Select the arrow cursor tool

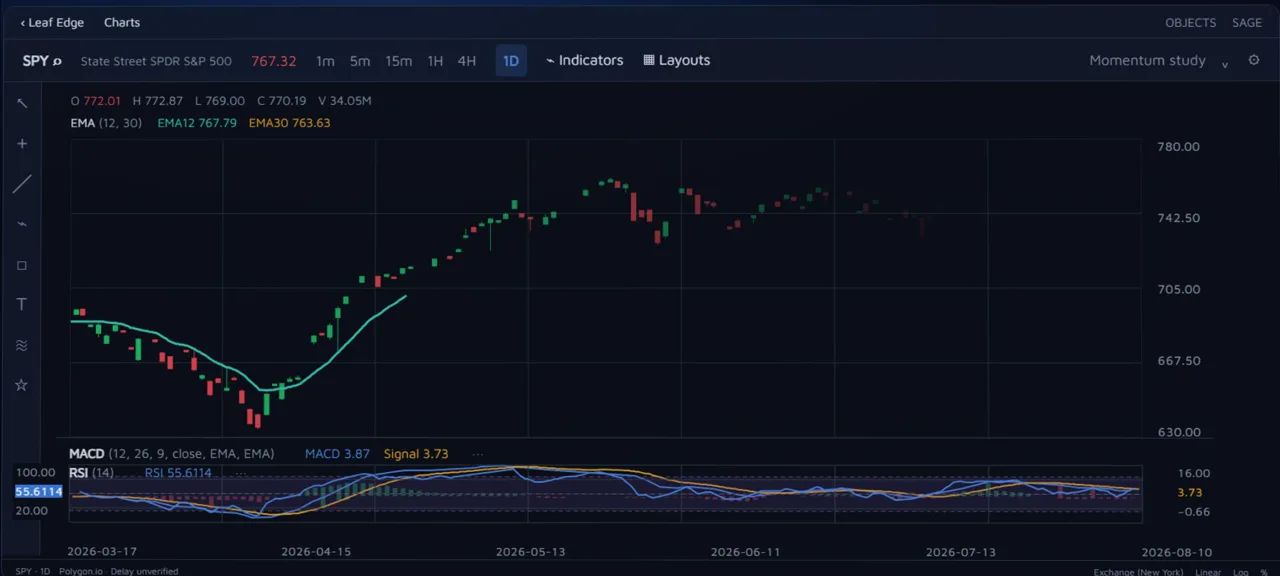click(22, 103)
